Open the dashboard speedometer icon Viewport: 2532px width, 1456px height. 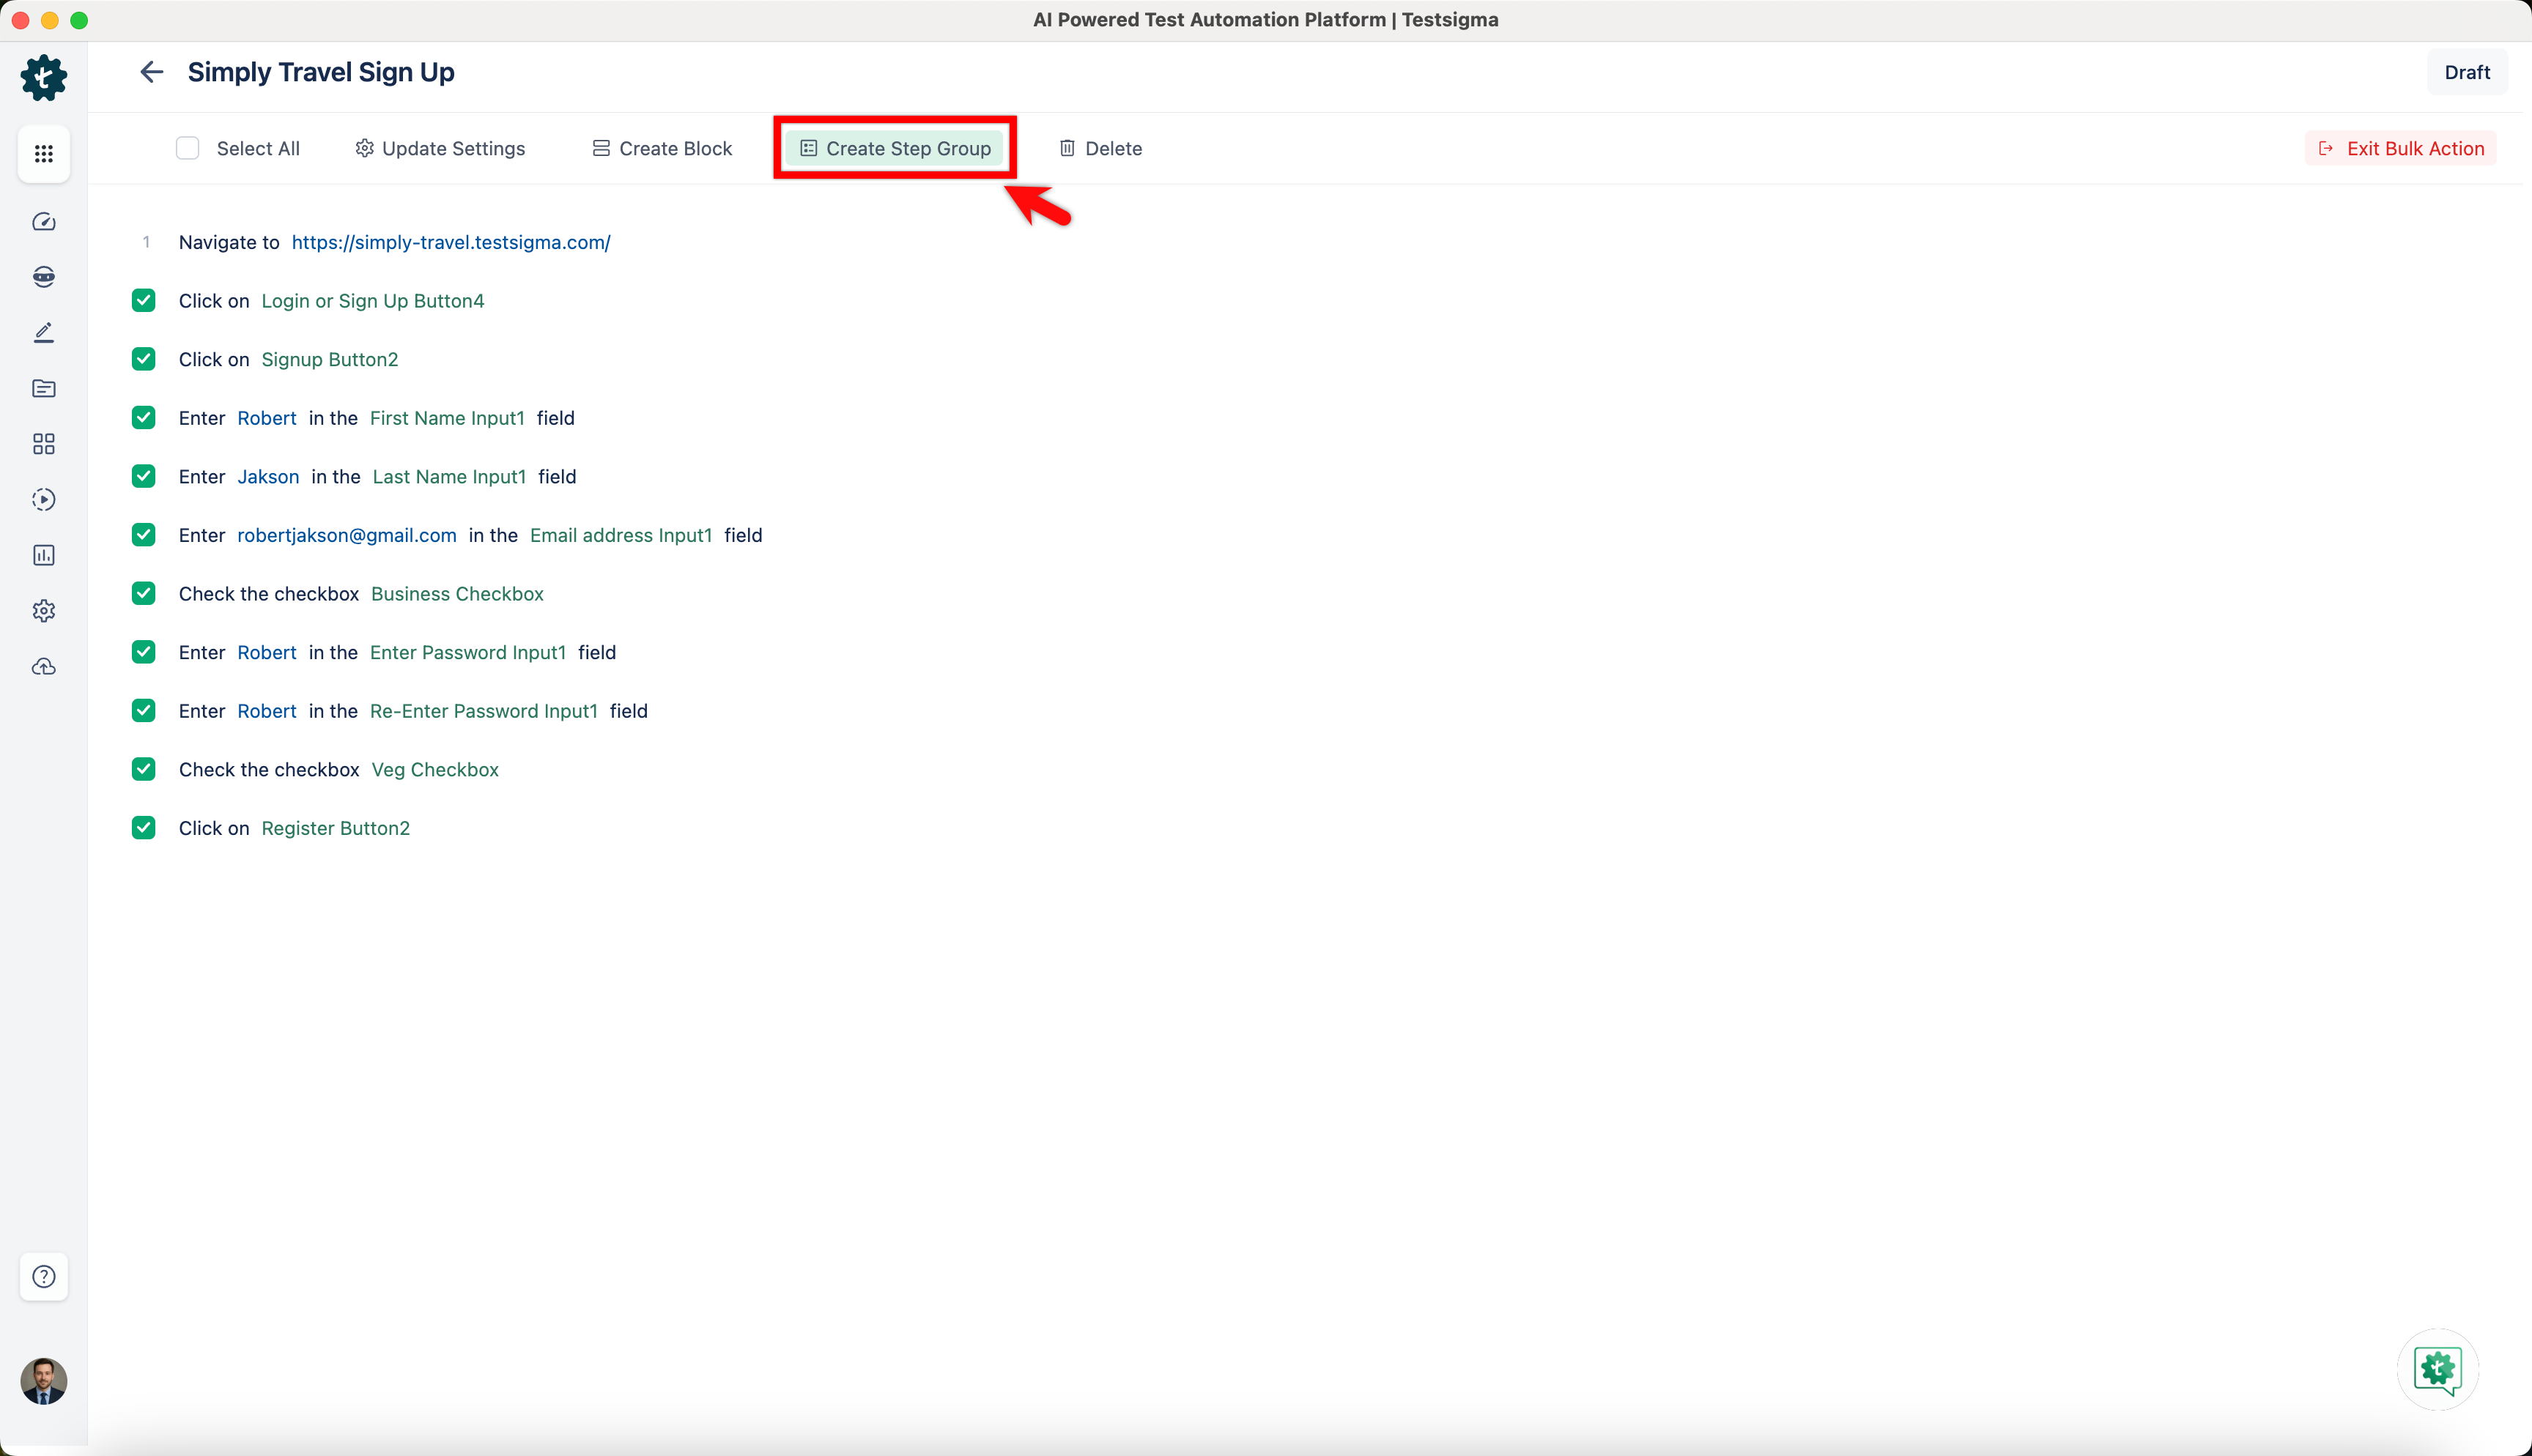tap(43, 222)
